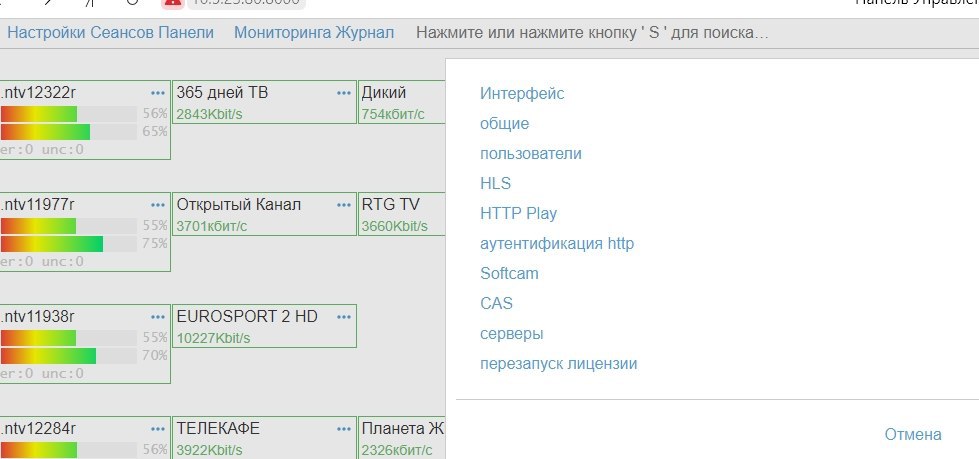Screen dimensions: 979x459
Task: Select Интерфейс settings section
Action: click(x=522, y=94)
